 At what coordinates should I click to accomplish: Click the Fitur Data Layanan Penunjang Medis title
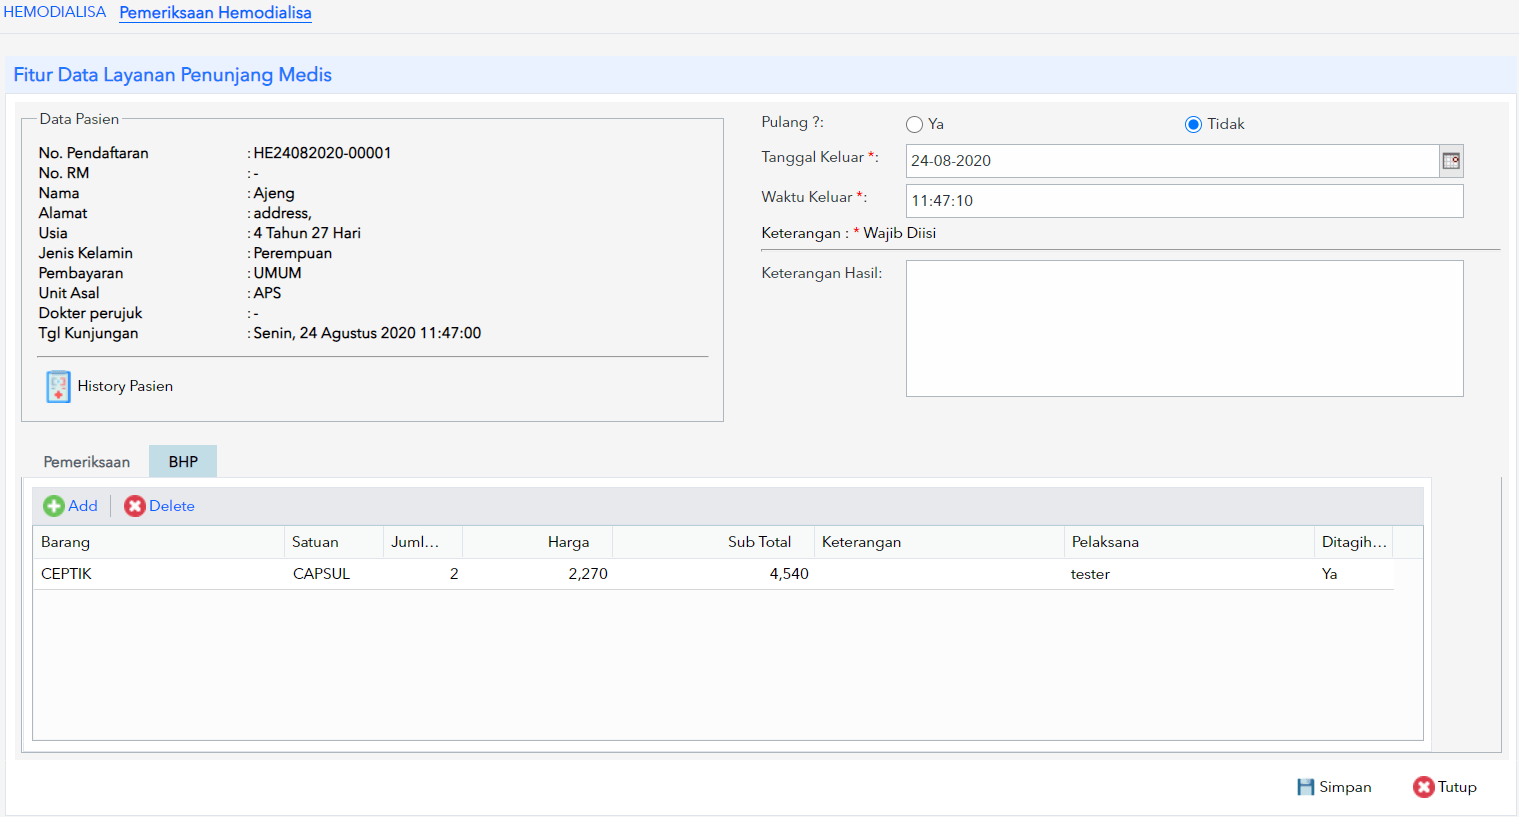[x=172, y=75]
